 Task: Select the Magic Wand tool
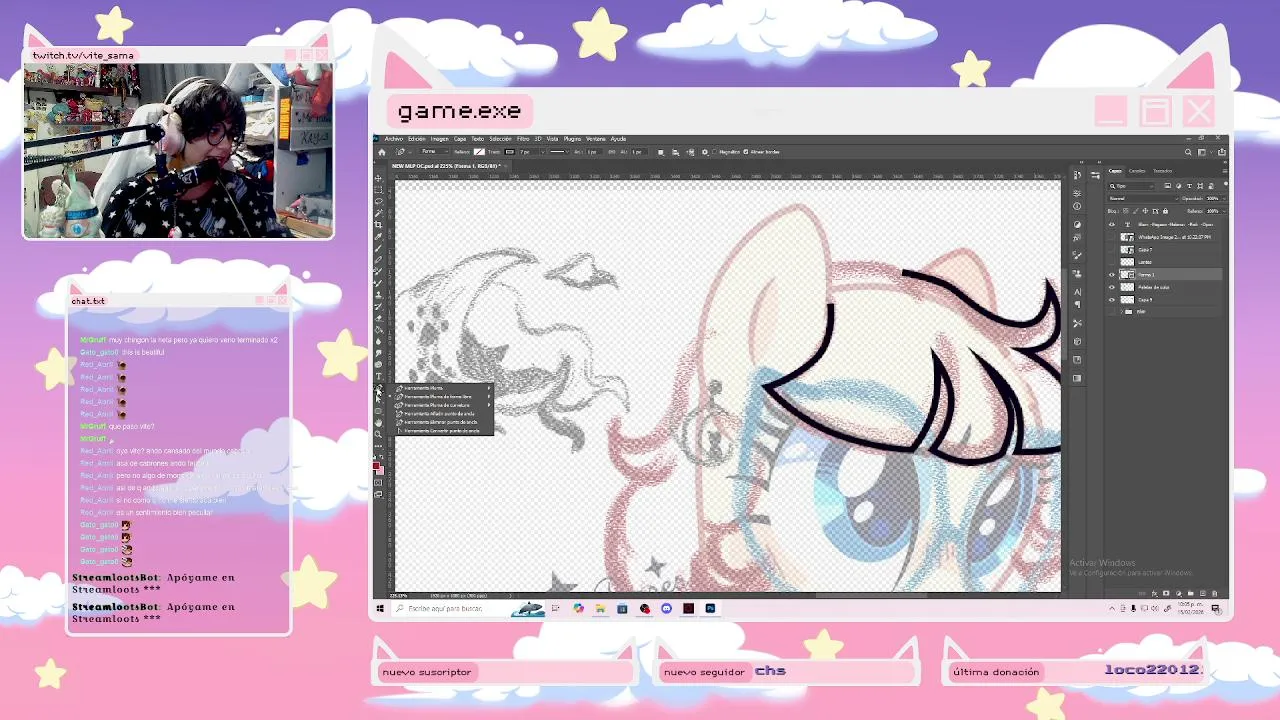(378, 213)
